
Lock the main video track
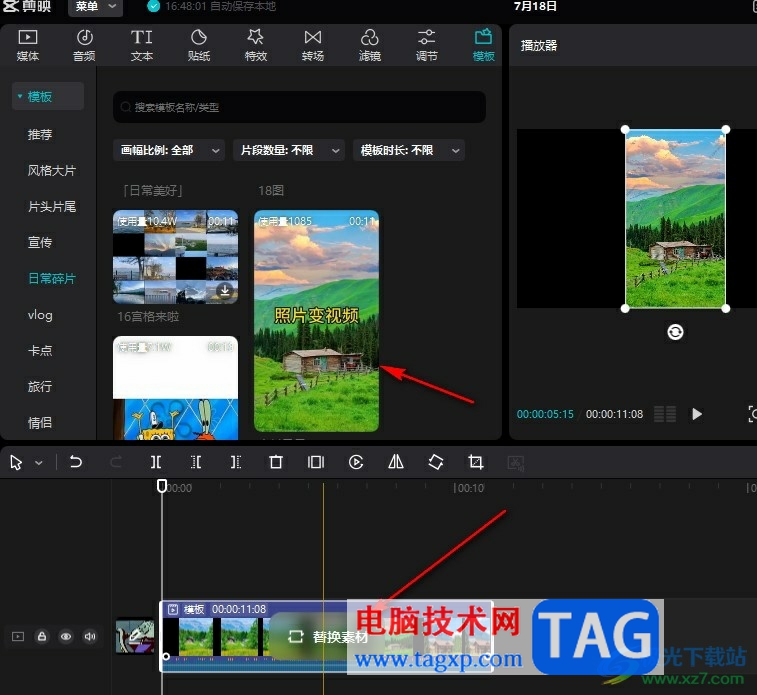tap(42, 637)
